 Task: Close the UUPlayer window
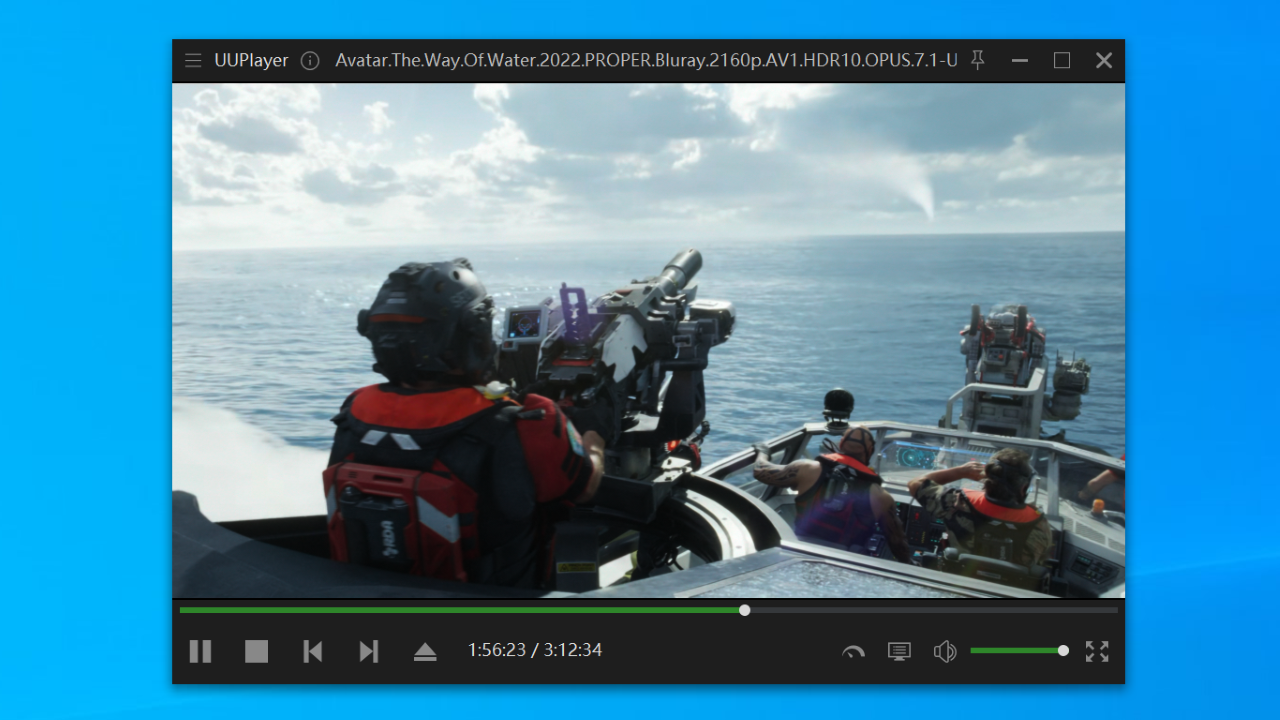pos(1104,61)
